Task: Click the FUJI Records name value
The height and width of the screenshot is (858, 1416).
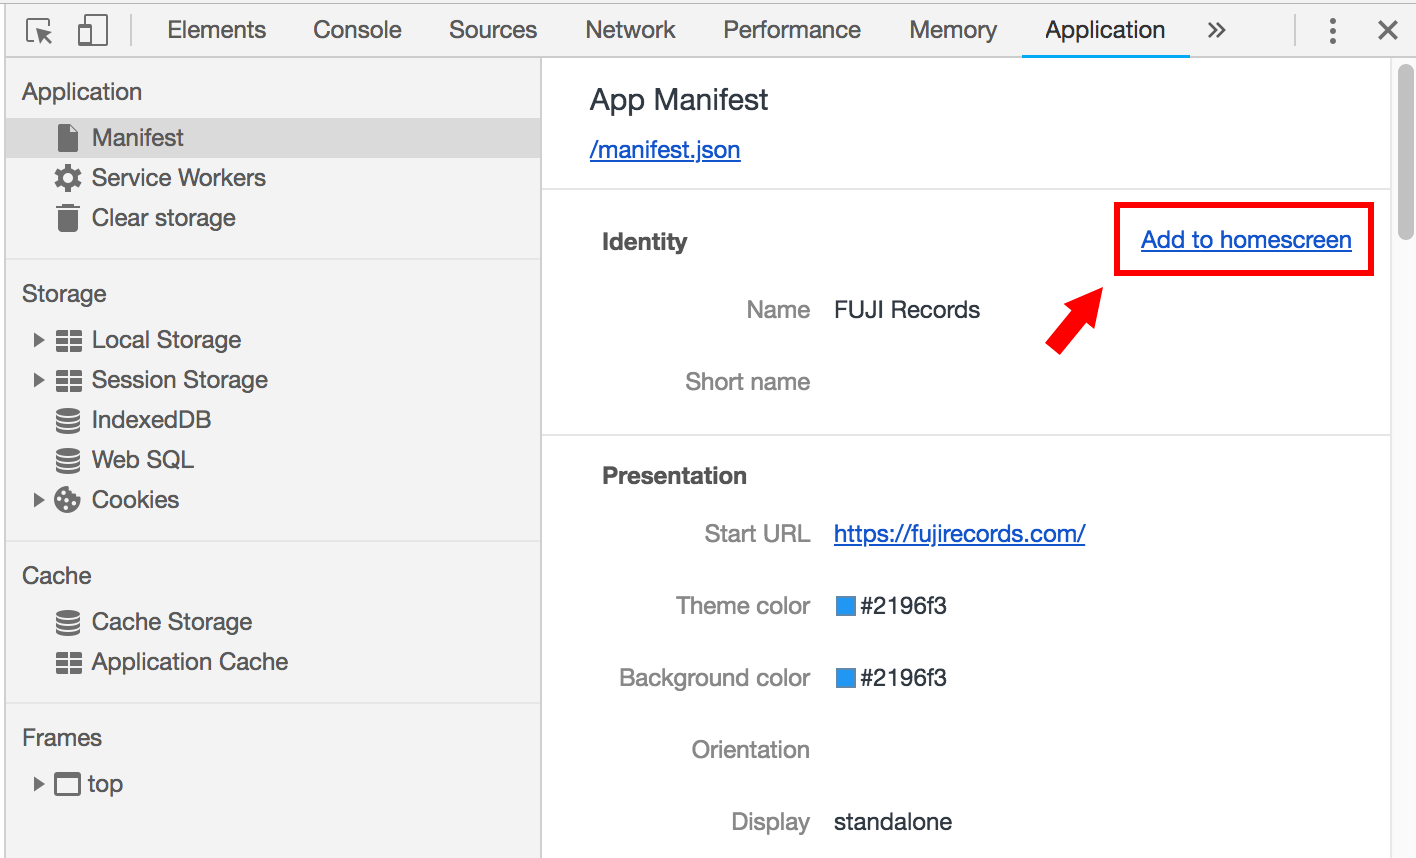Action: (x=907, y=310)
